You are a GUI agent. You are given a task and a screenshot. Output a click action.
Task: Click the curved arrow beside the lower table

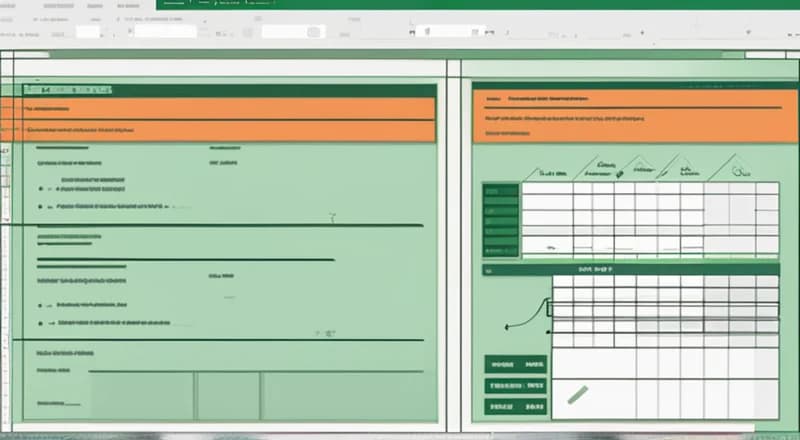click(523, 318)
